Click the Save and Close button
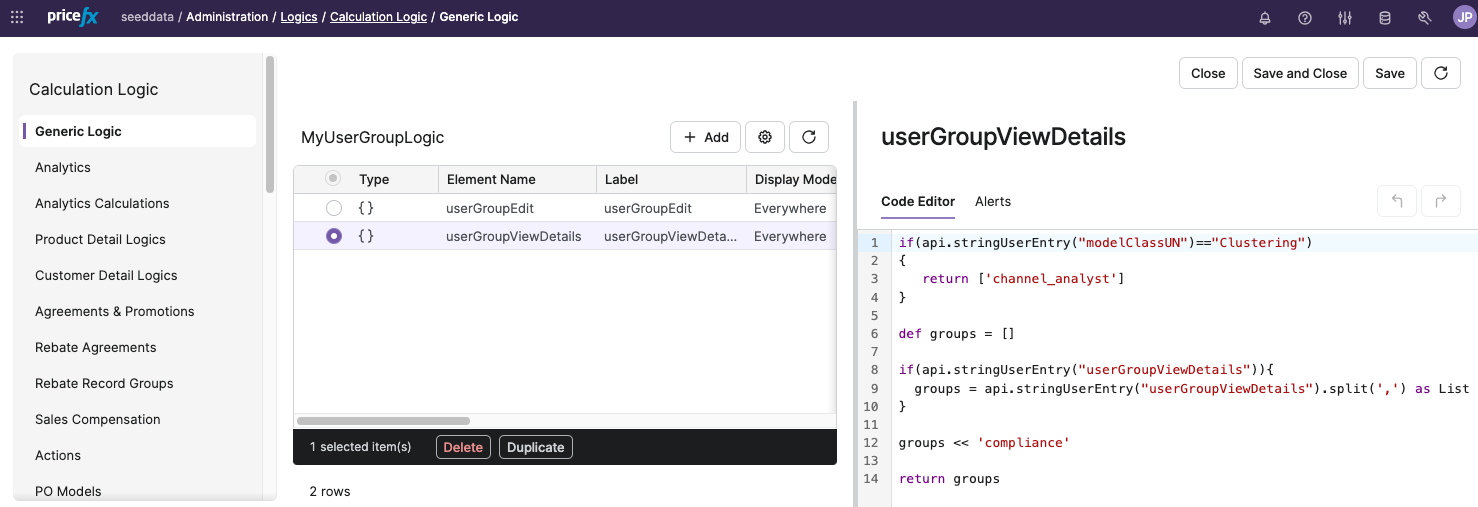1478x507 pixels. [1300, 73]
